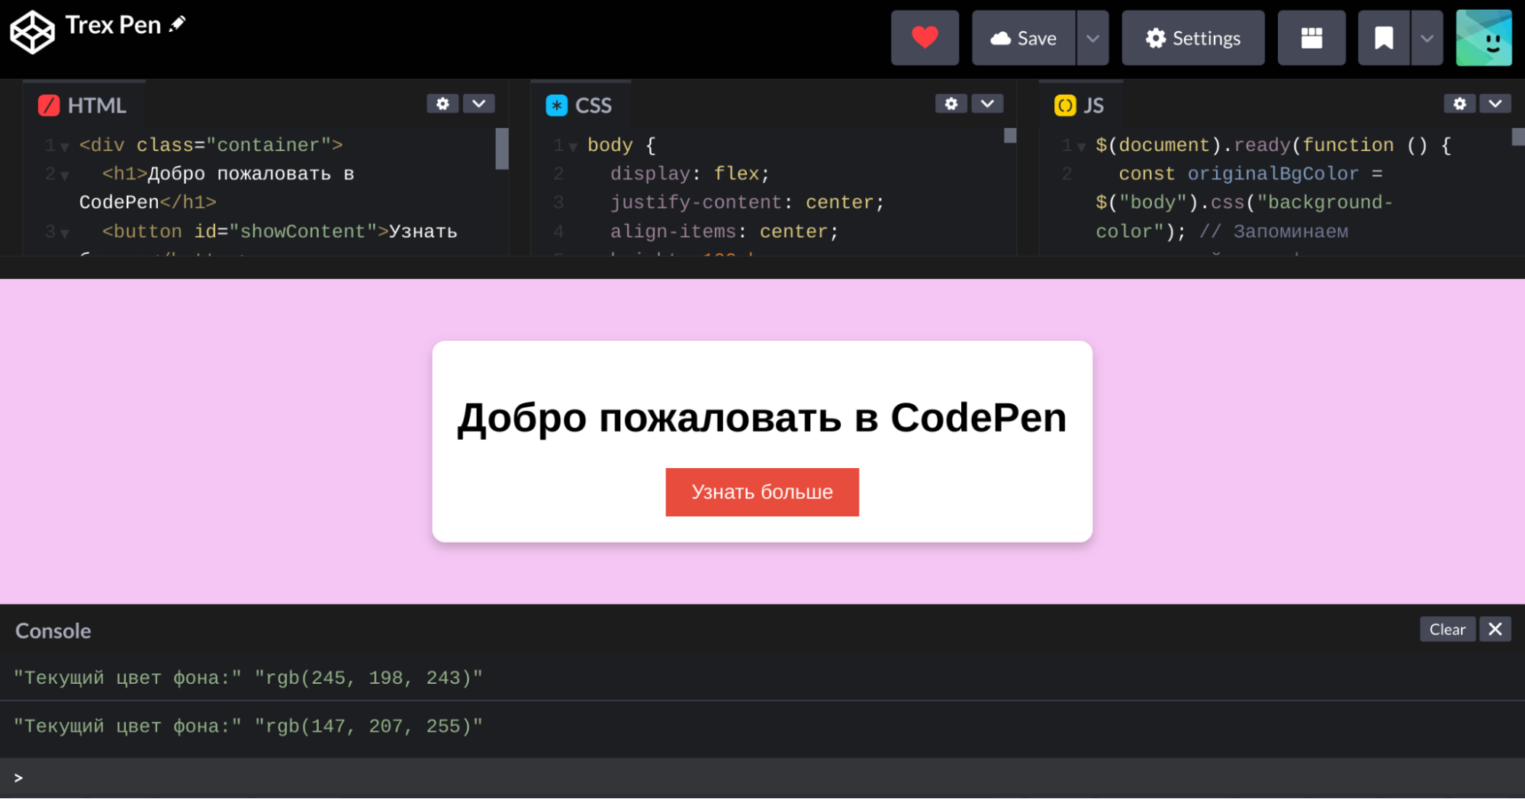
Task: Open the JS panel chevron dropdown
Action: pos(1495,104)
